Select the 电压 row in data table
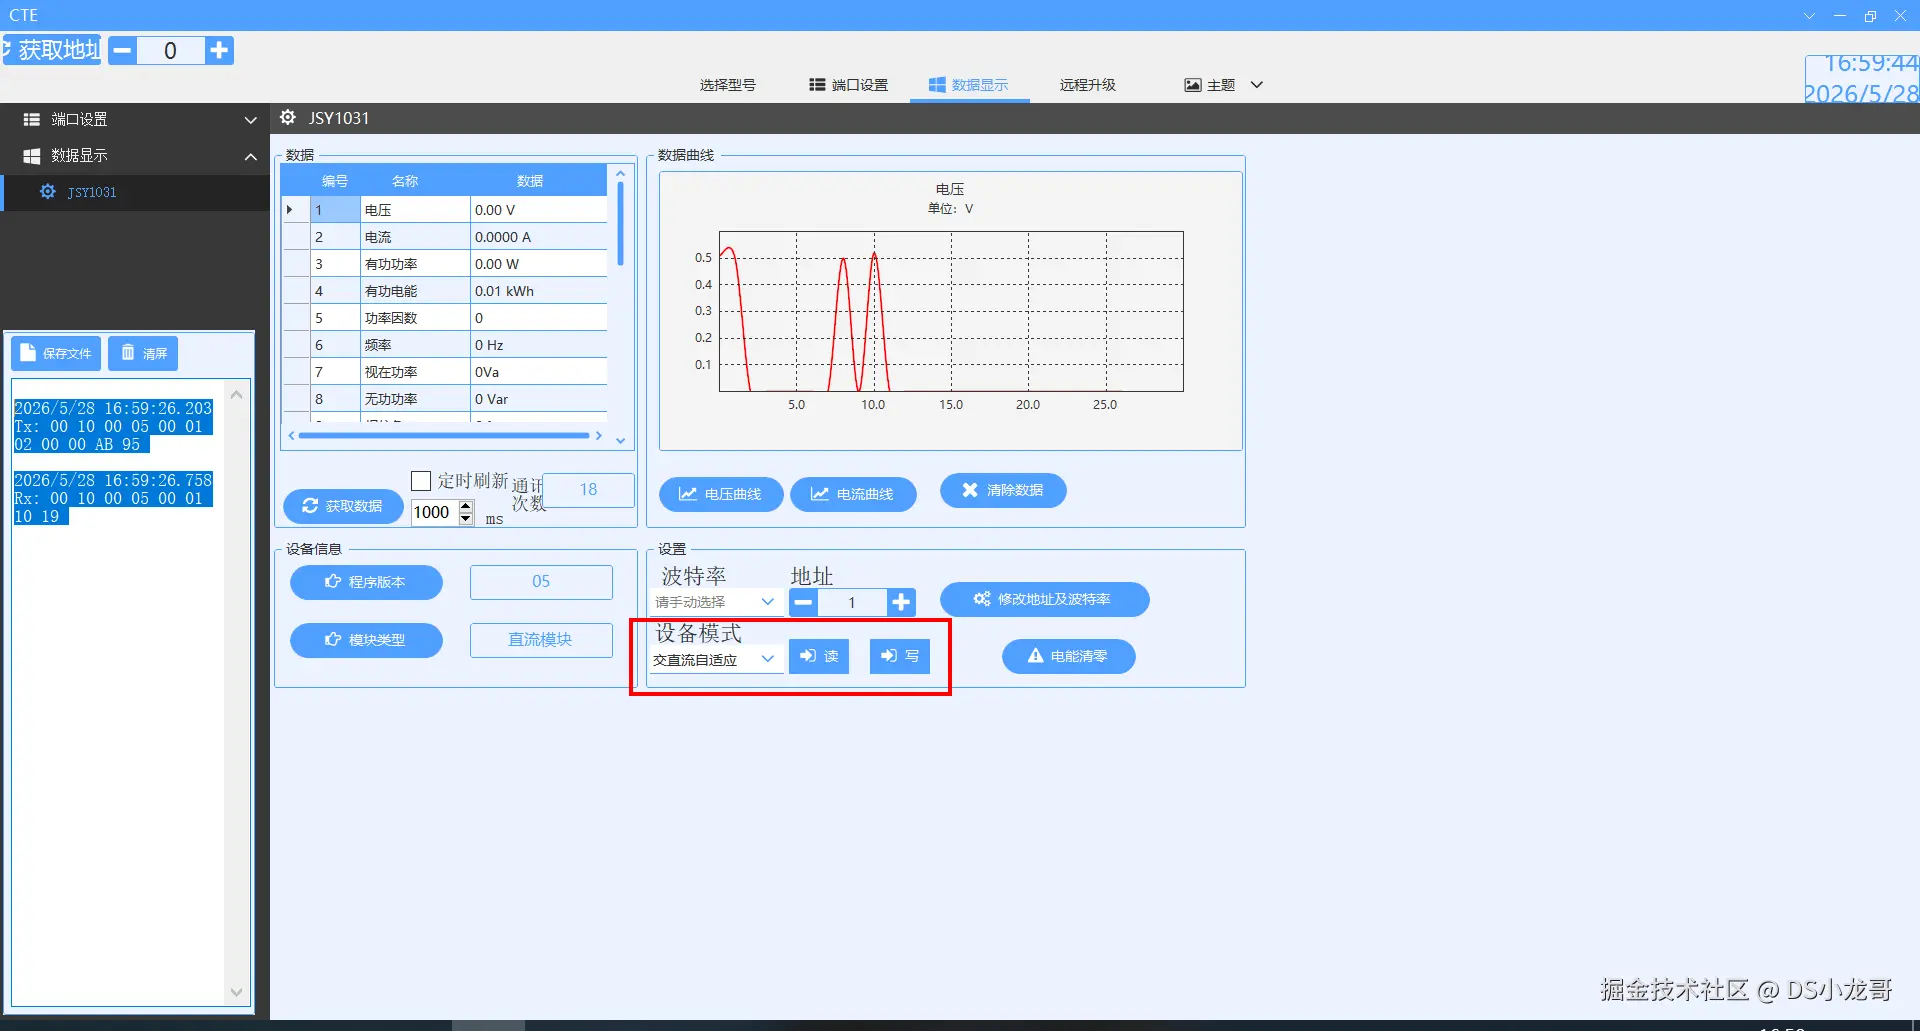 [x=445, y=210]
